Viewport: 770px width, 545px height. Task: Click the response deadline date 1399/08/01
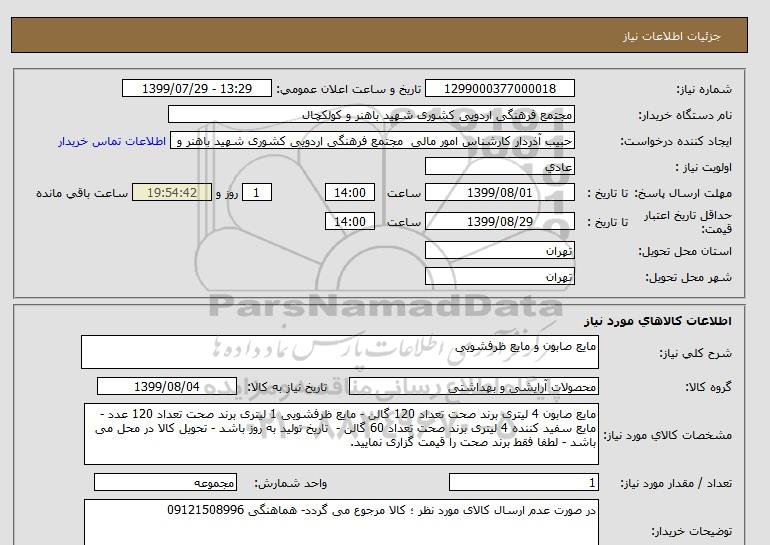[499, 192]
